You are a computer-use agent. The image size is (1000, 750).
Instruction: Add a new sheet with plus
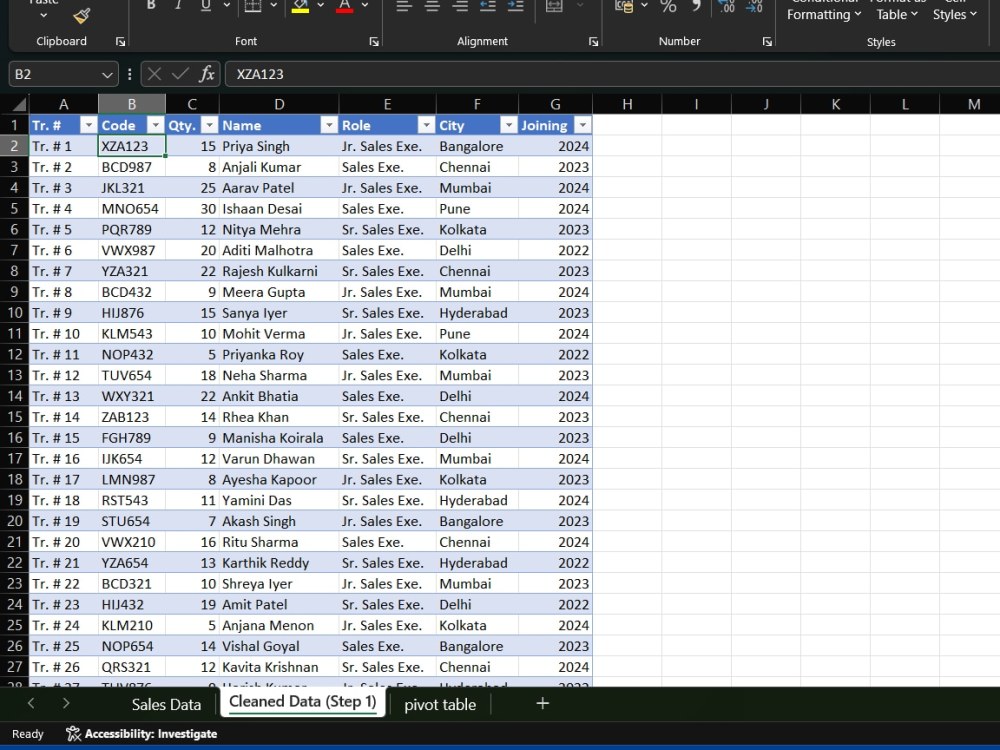pyautogui.click(x=543, y=703)
